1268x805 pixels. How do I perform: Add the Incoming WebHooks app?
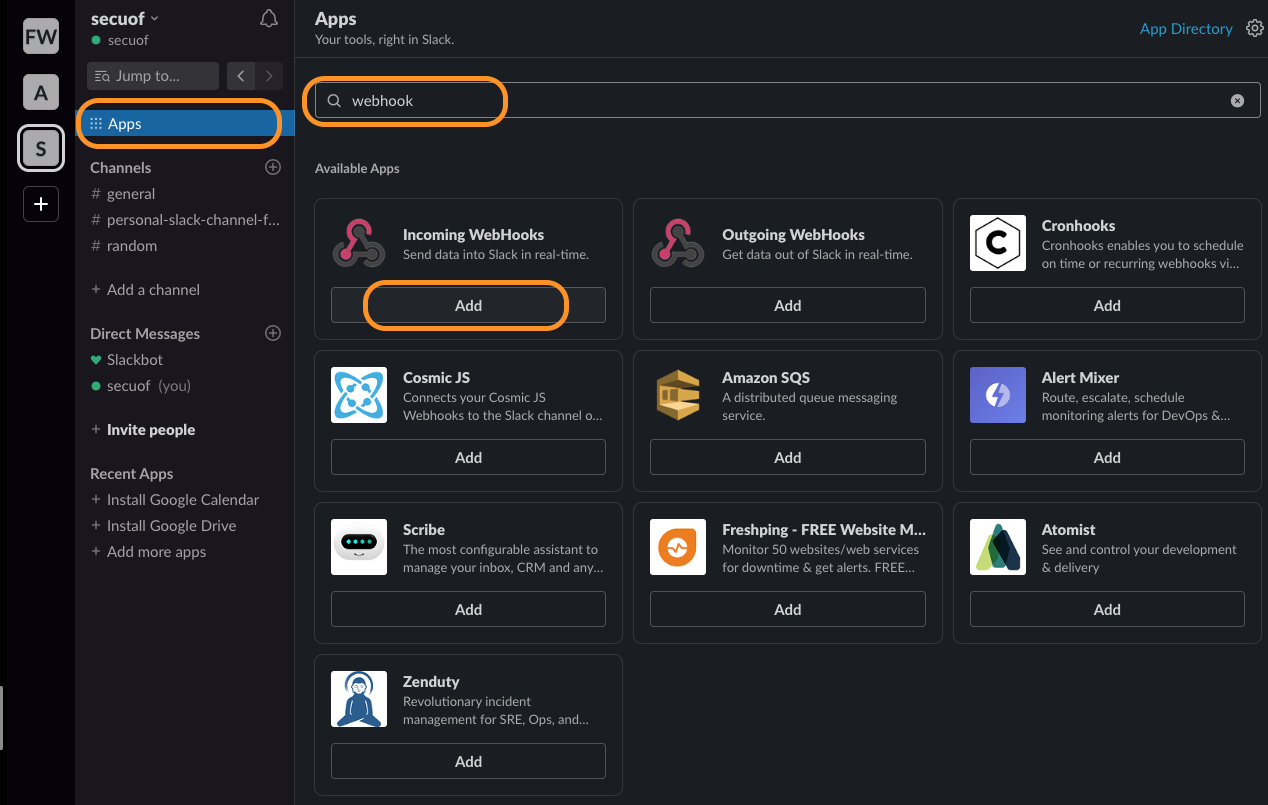[468, 305]
